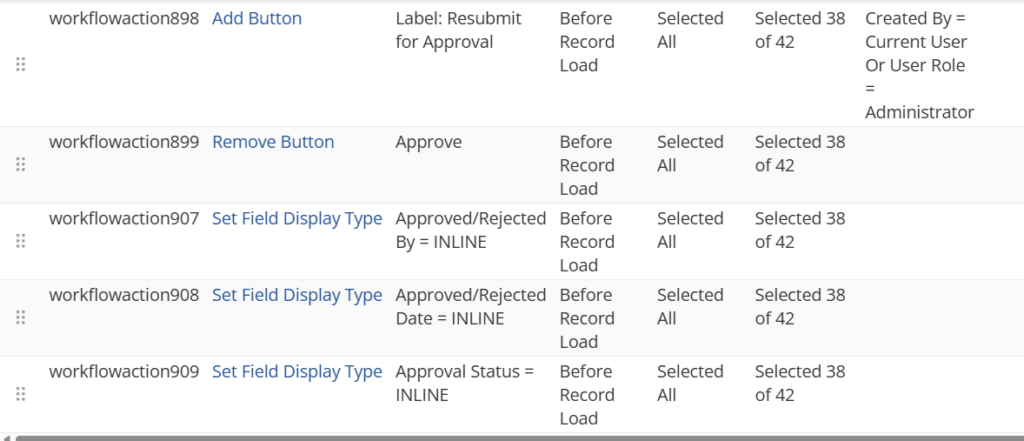Click 'Selected All' in workflowaction907 row
Screen dimensions: 1024x441
[x=690, y=230]
